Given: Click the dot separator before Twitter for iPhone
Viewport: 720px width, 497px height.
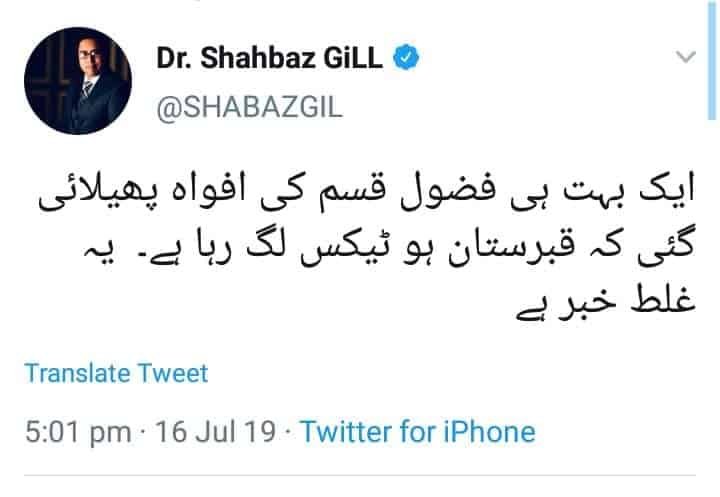Looking at the screenshot, I should (x=288, y=432).
